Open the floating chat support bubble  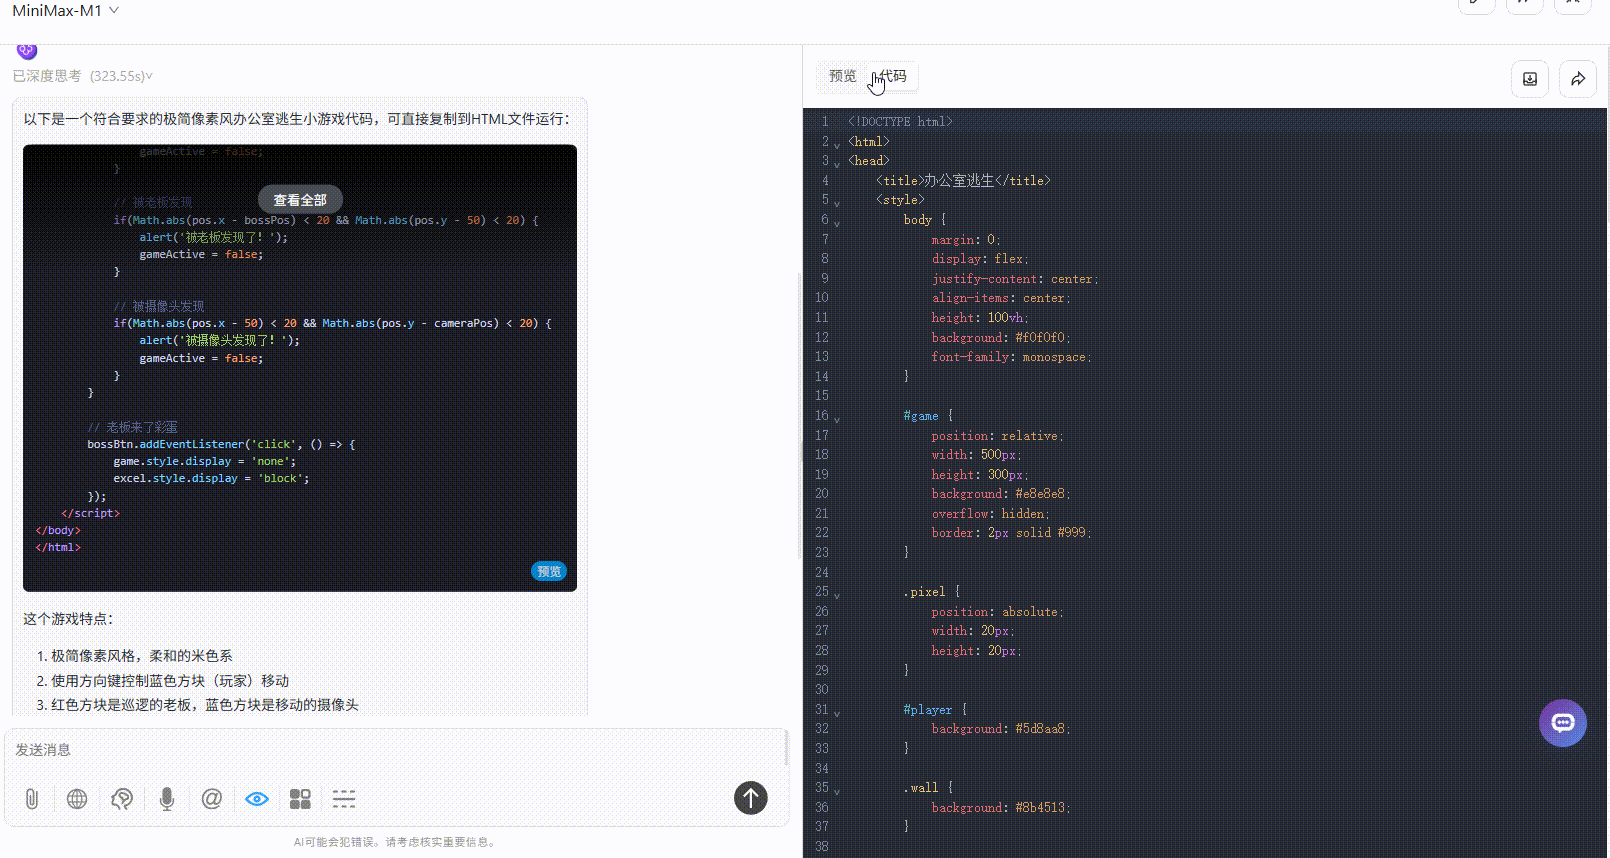point(1563,723)
